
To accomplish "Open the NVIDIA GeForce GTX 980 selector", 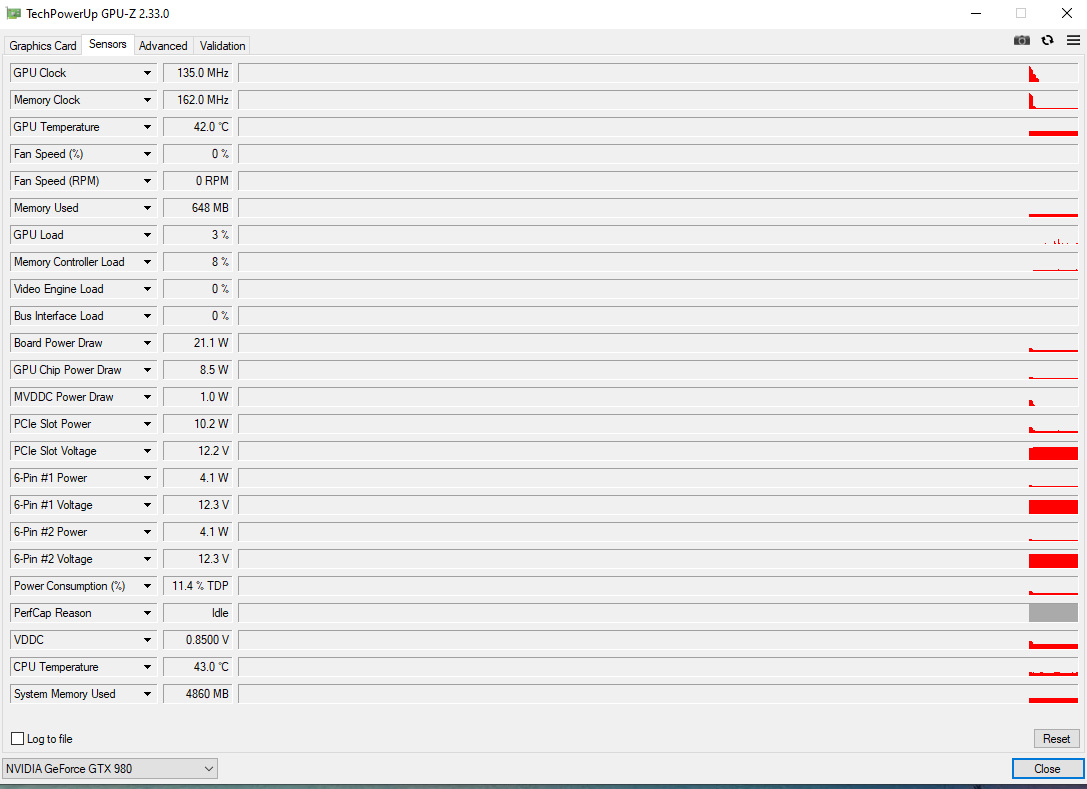I will (x=110, y=768).
